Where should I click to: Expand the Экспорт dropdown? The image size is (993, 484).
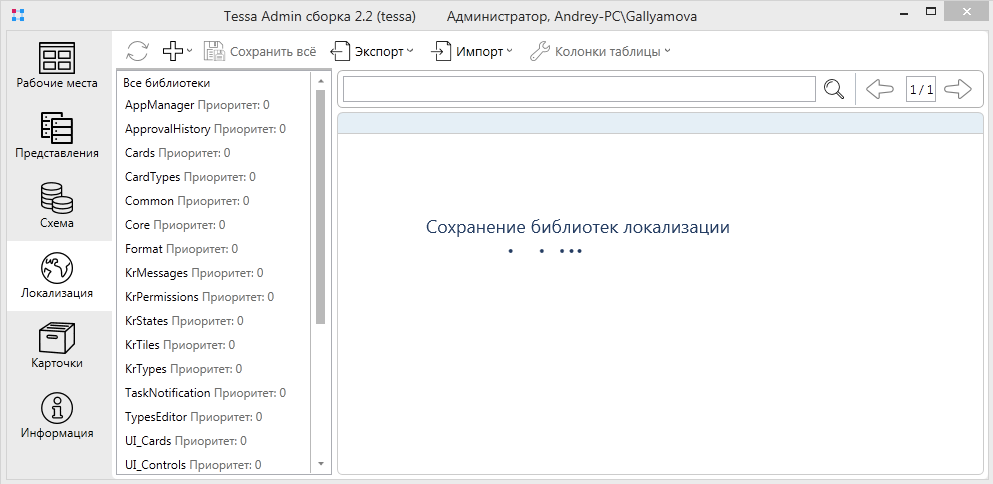tap(373, 51)
